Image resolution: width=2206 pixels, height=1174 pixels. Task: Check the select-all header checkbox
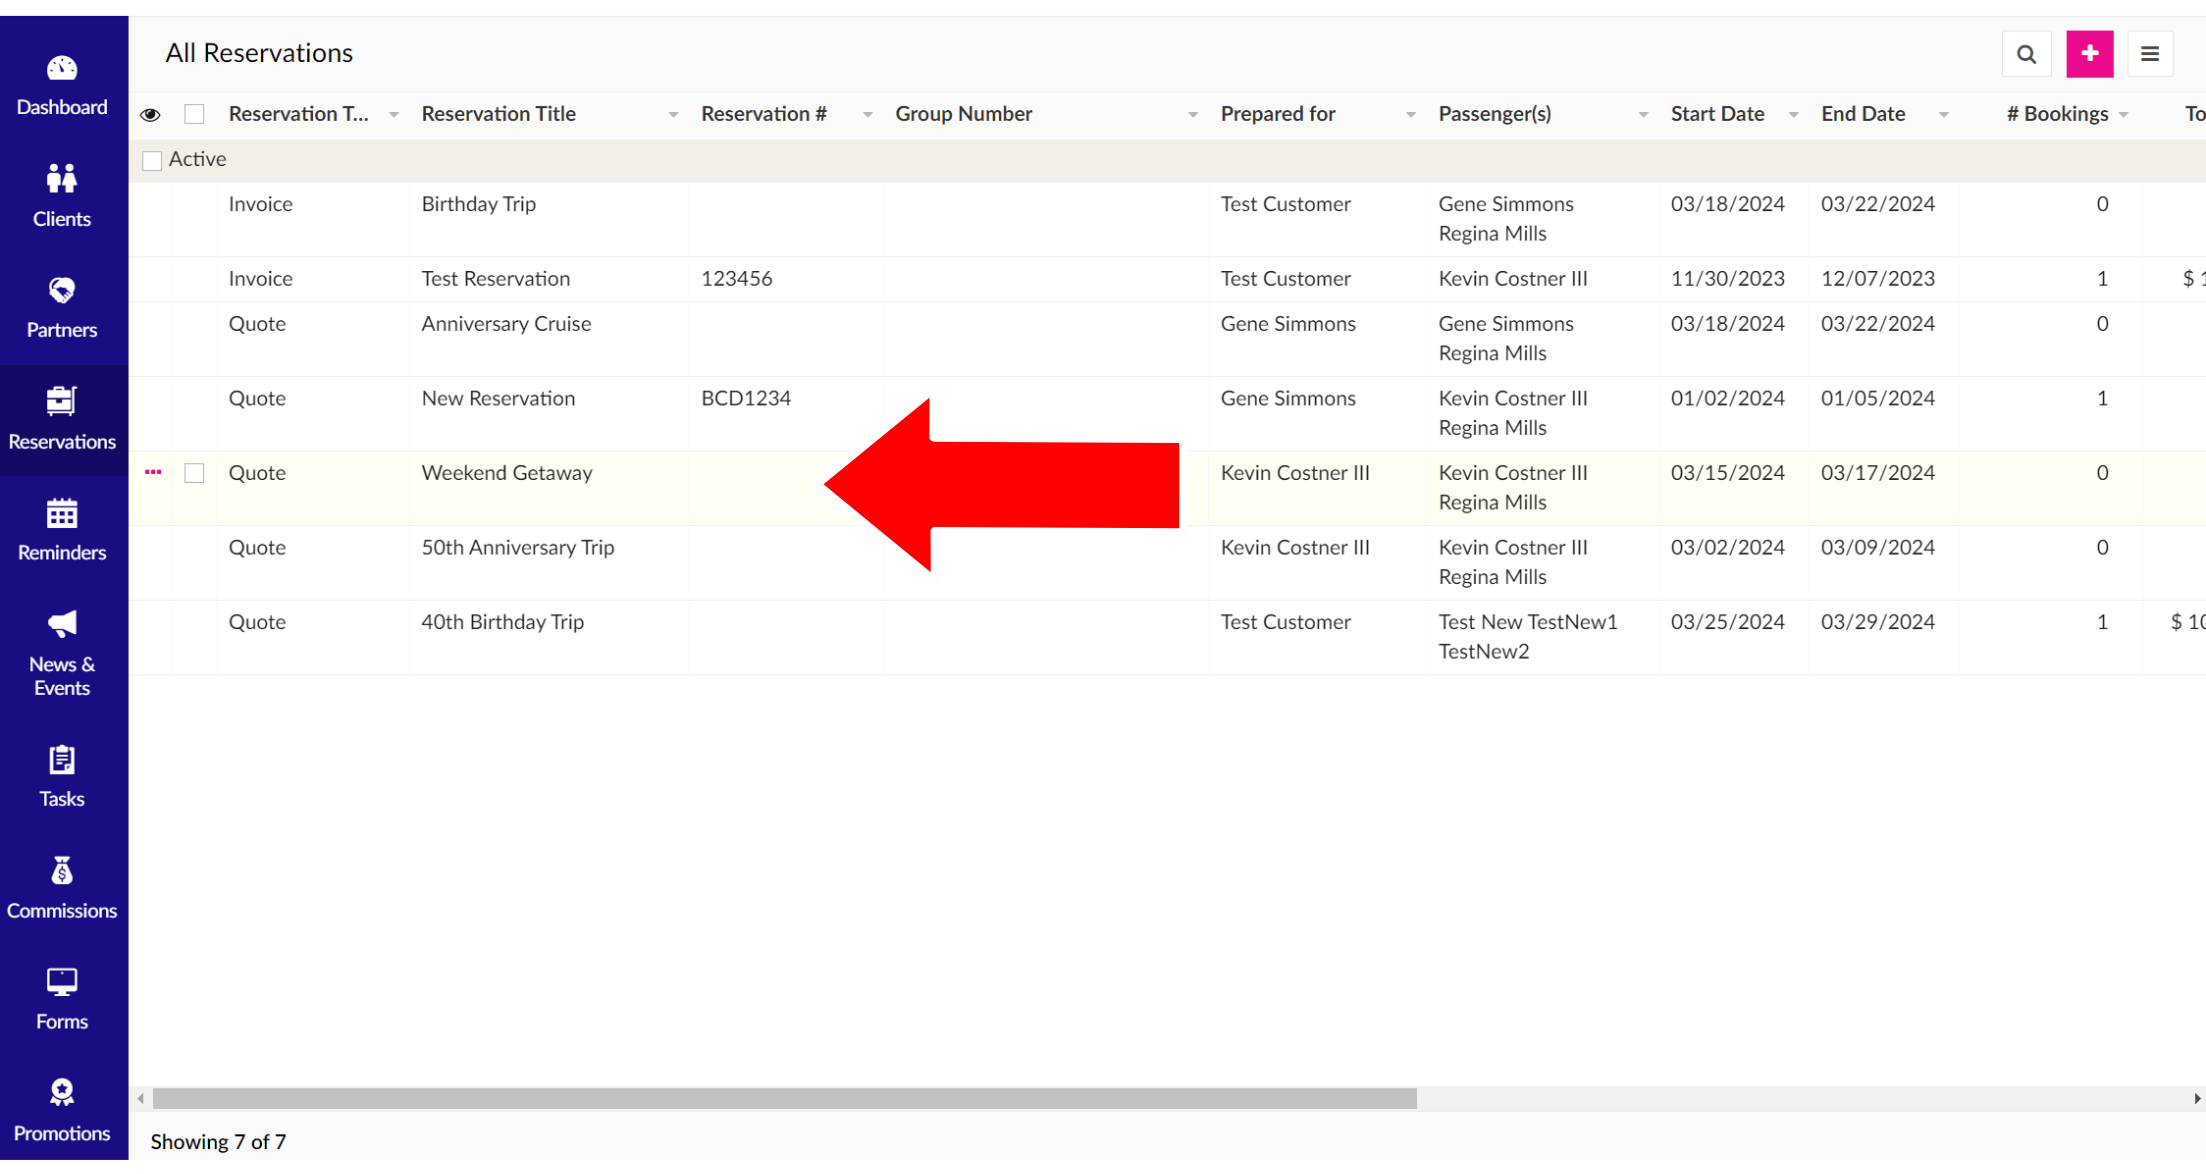[195, 115]
